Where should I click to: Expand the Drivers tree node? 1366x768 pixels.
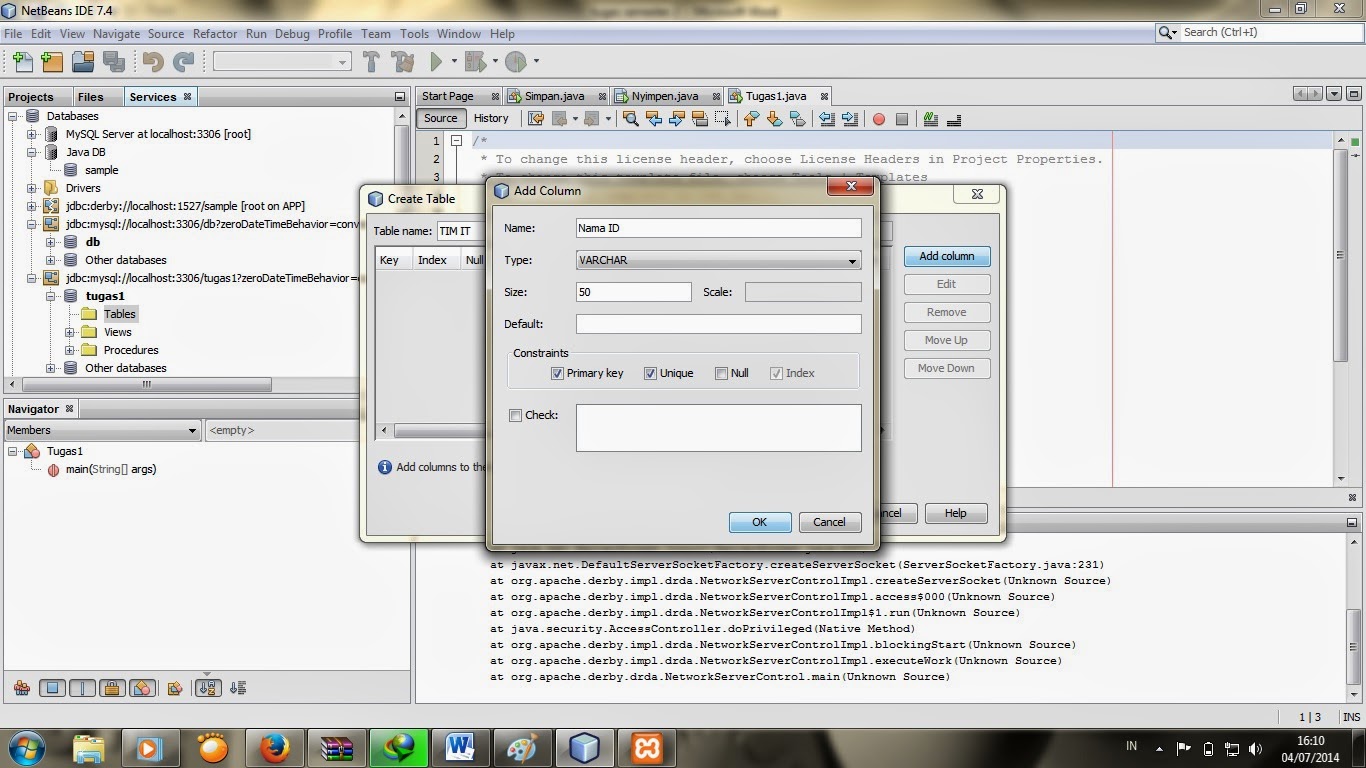click(32, 188)
